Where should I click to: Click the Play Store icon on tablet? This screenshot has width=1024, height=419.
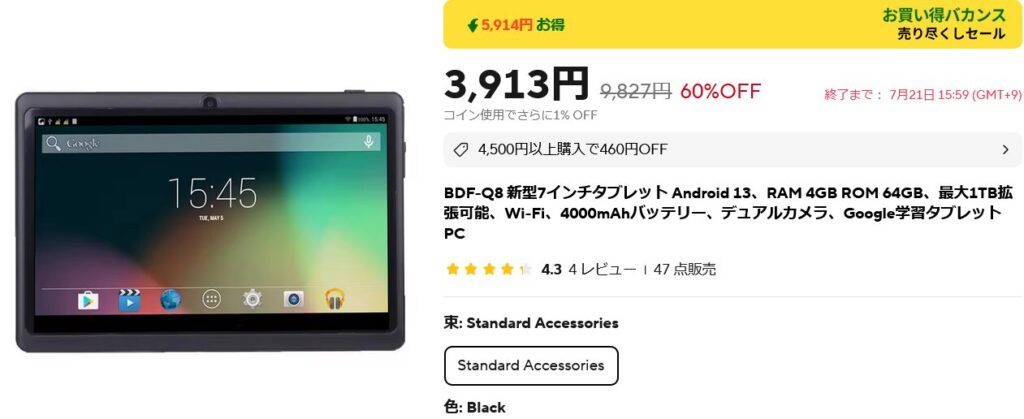(x=88, y=300)
